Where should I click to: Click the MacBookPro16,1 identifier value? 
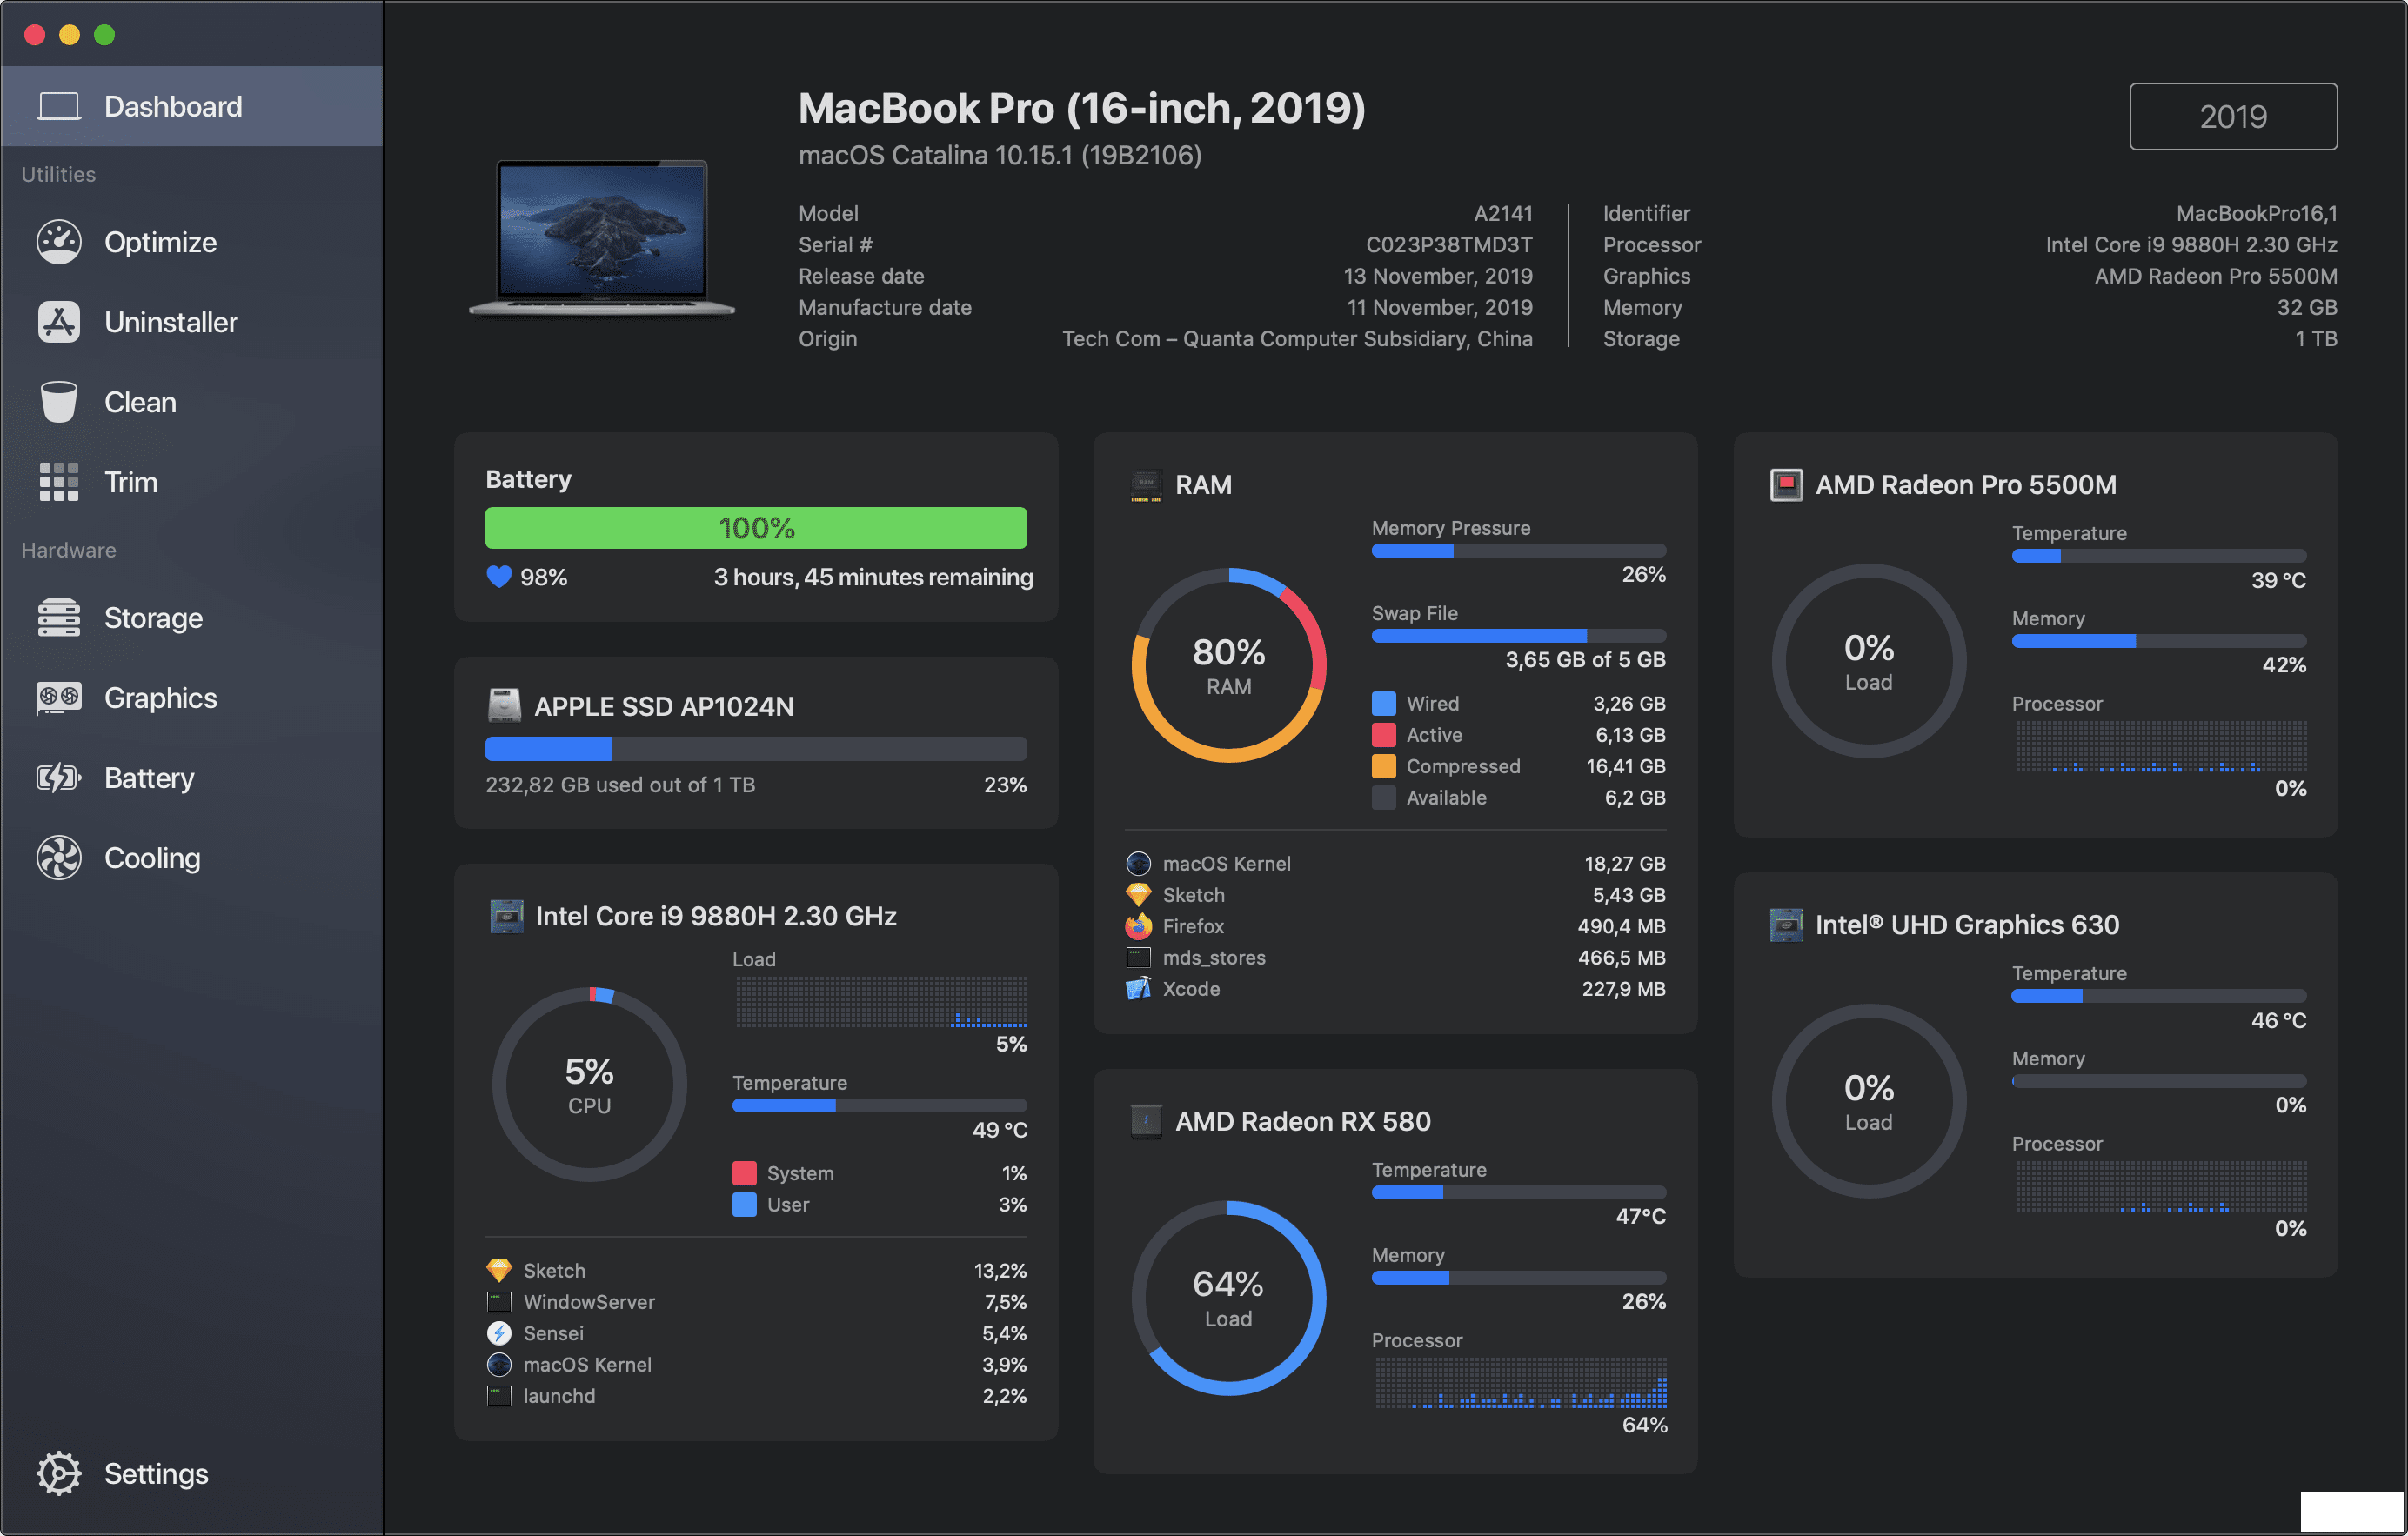coord(2256,213)
